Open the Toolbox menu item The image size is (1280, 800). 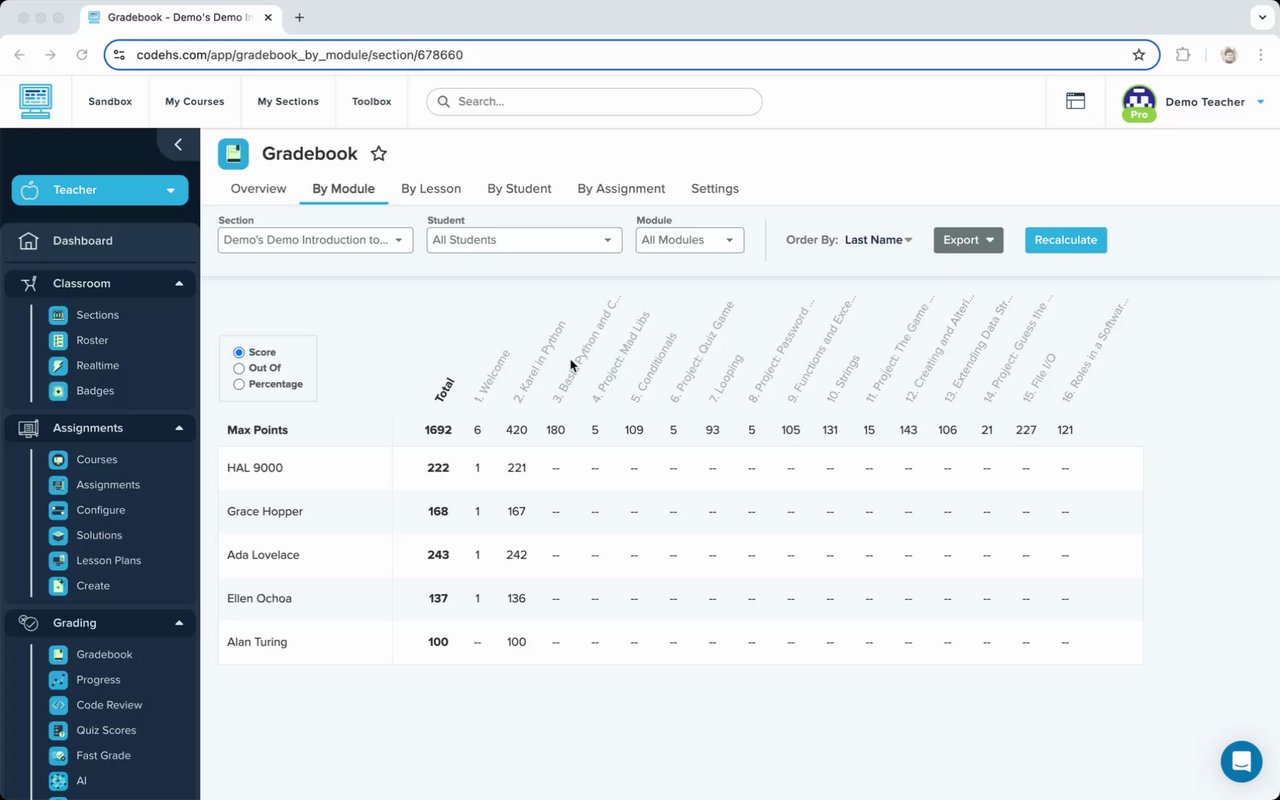click(x=372, y=101)
